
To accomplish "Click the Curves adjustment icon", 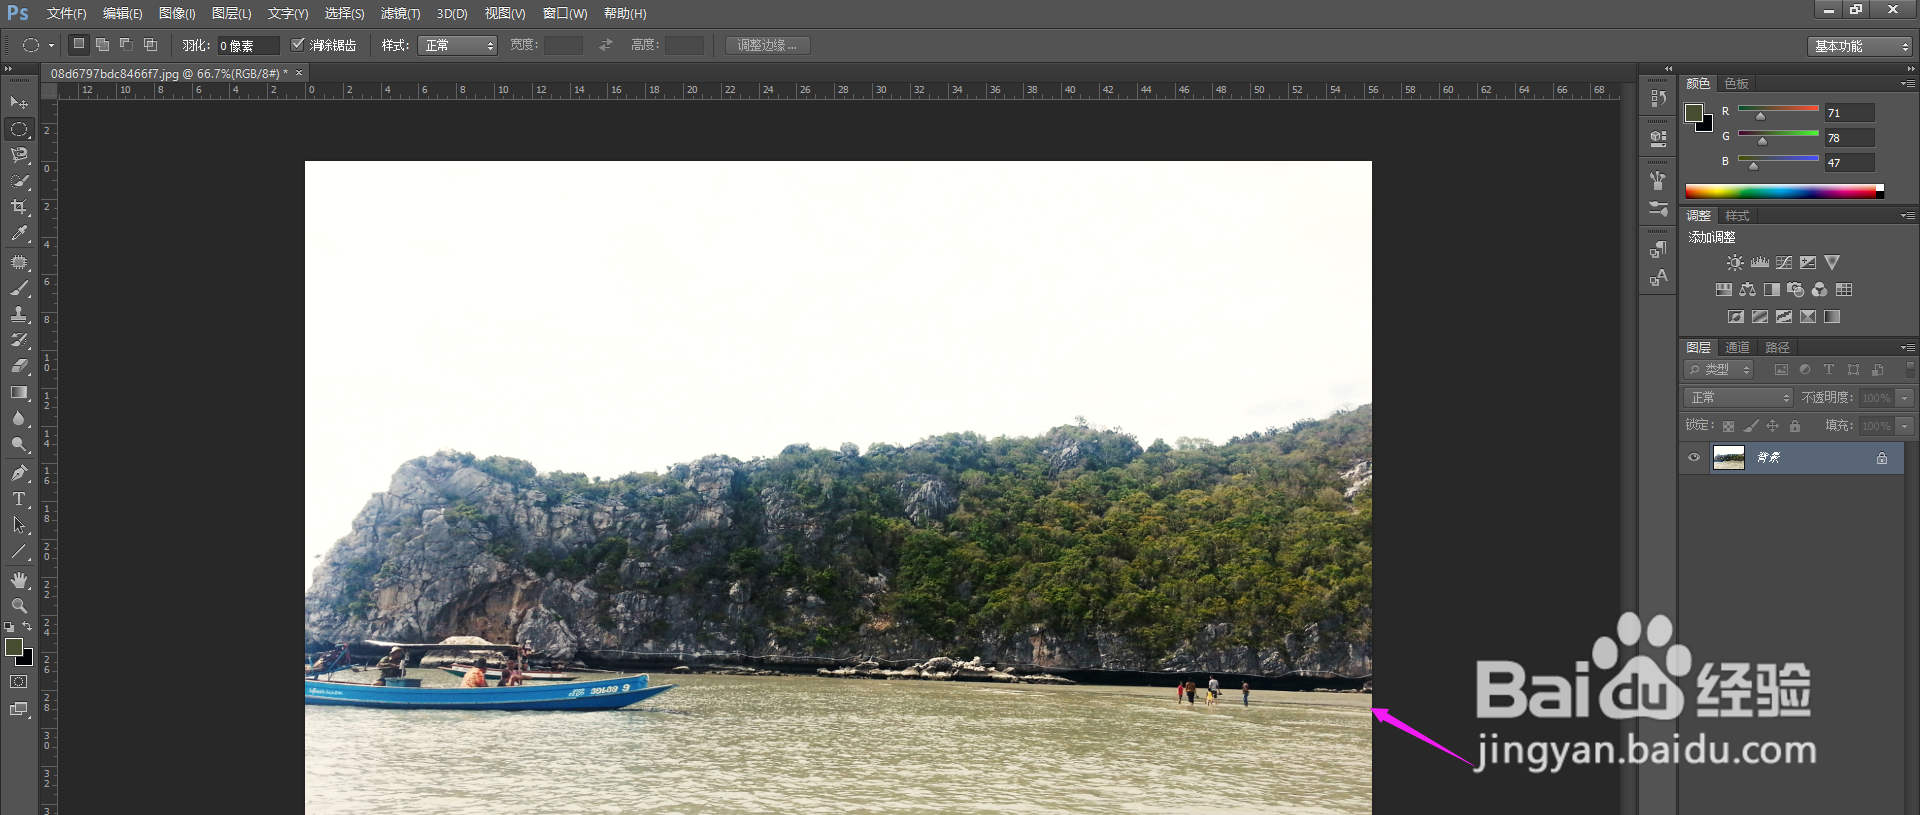I will pyautogui.click(x=1784, y=262).
